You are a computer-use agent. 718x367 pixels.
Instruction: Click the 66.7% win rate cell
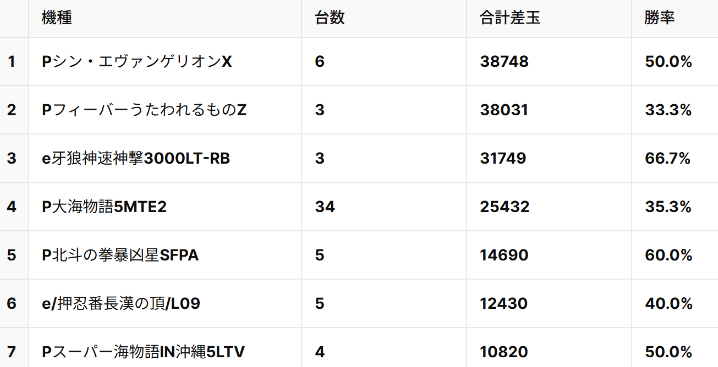674,158
